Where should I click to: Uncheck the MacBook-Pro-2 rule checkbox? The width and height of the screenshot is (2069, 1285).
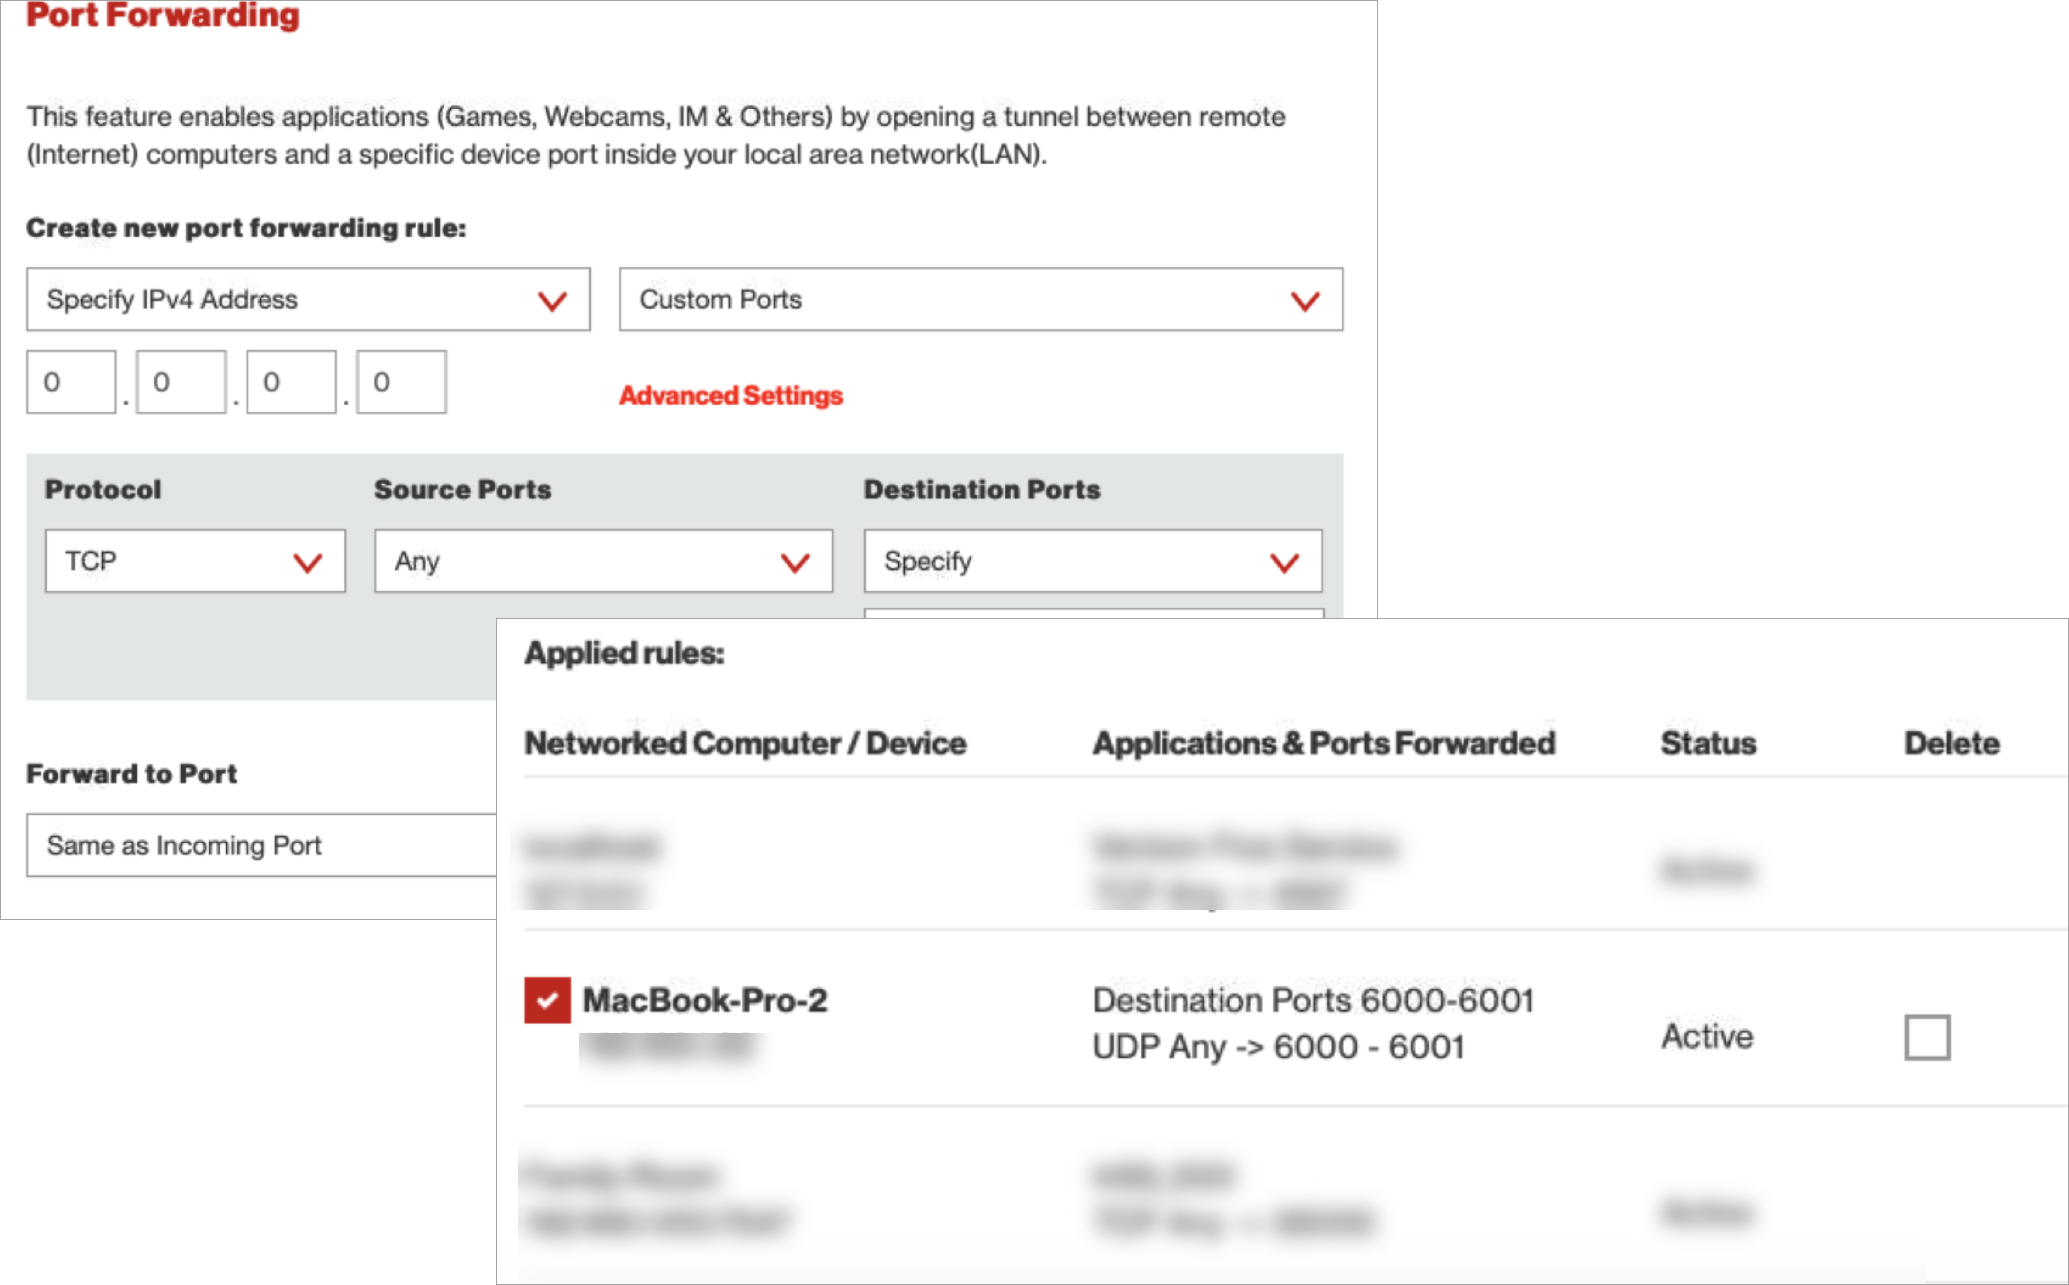547,1000
